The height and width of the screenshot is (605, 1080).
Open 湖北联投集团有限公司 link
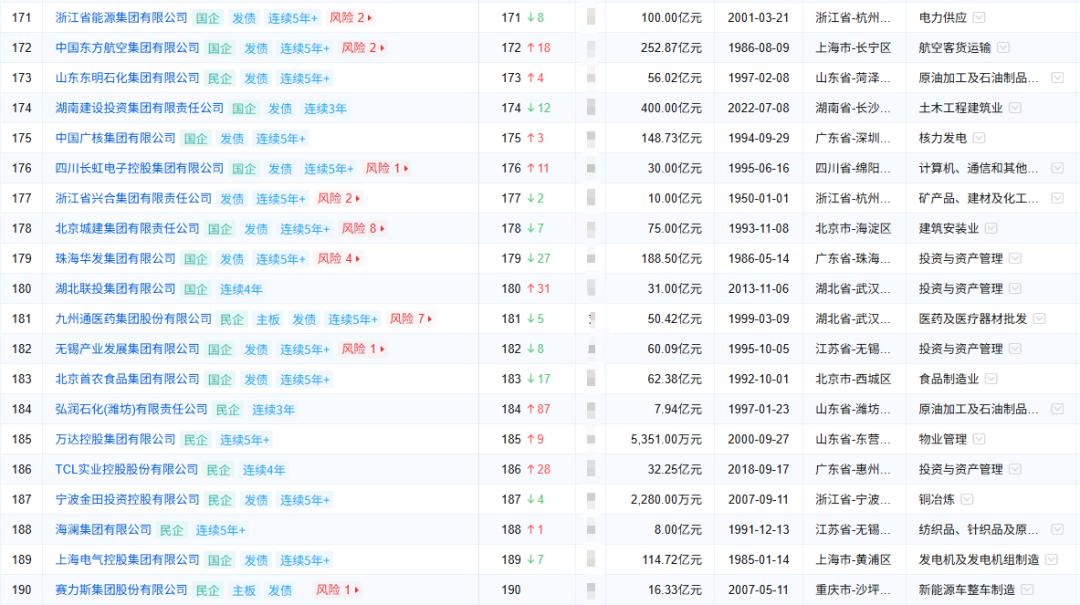(x=115, y=289)
